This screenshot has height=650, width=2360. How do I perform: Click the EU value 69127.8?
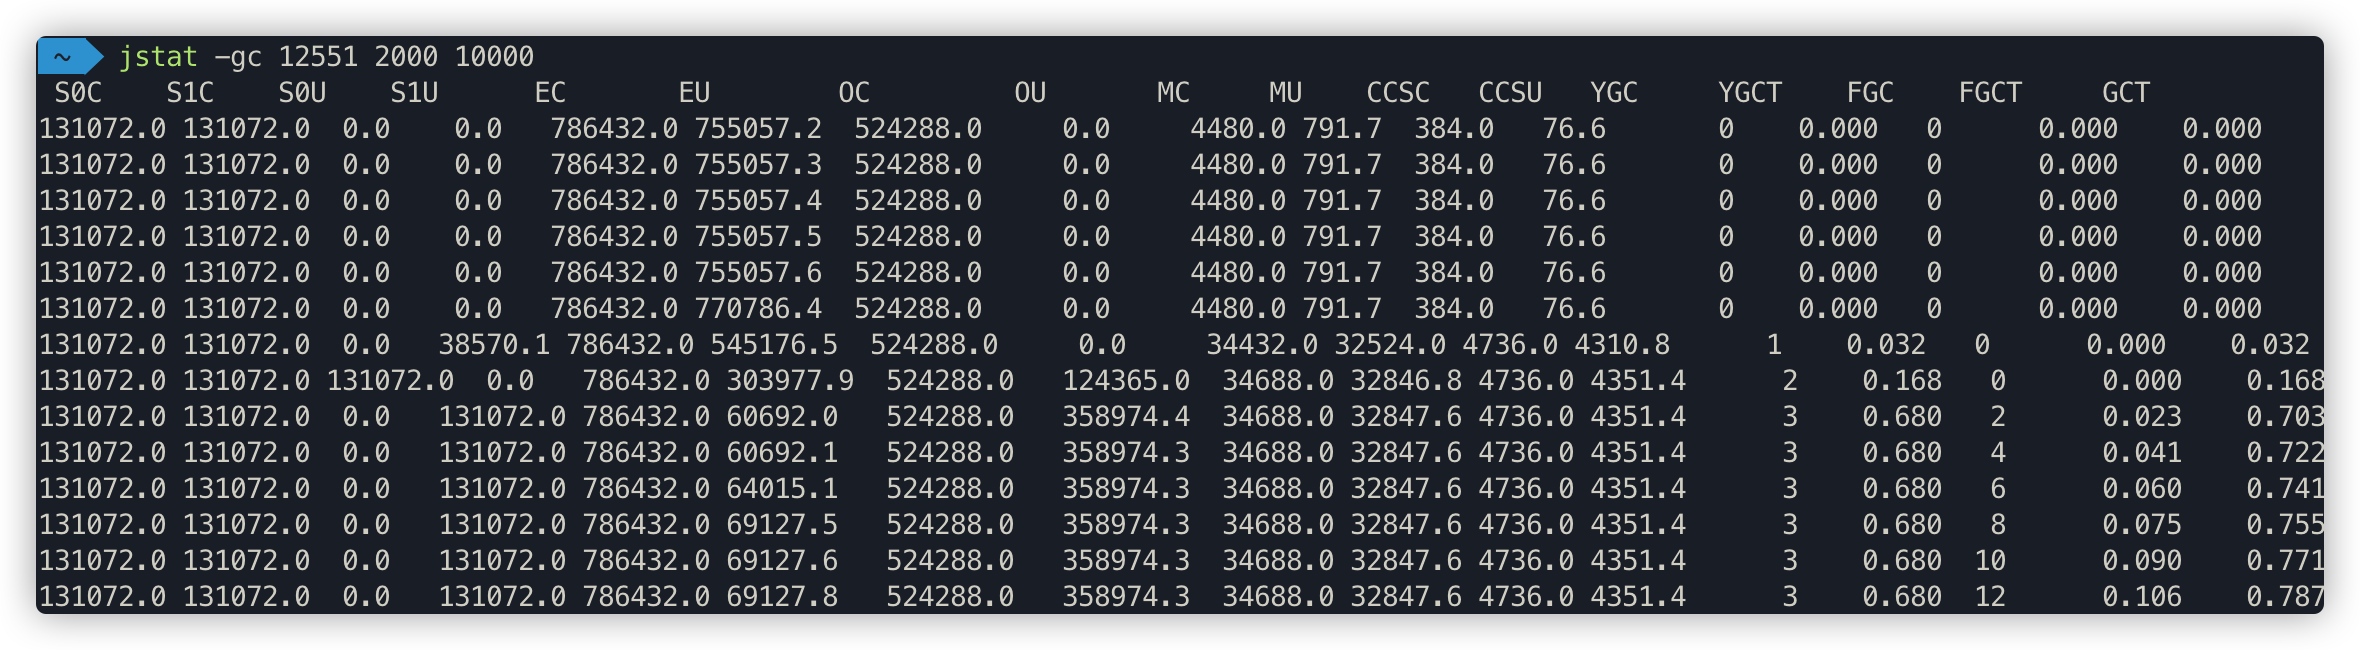click(782, 597)
